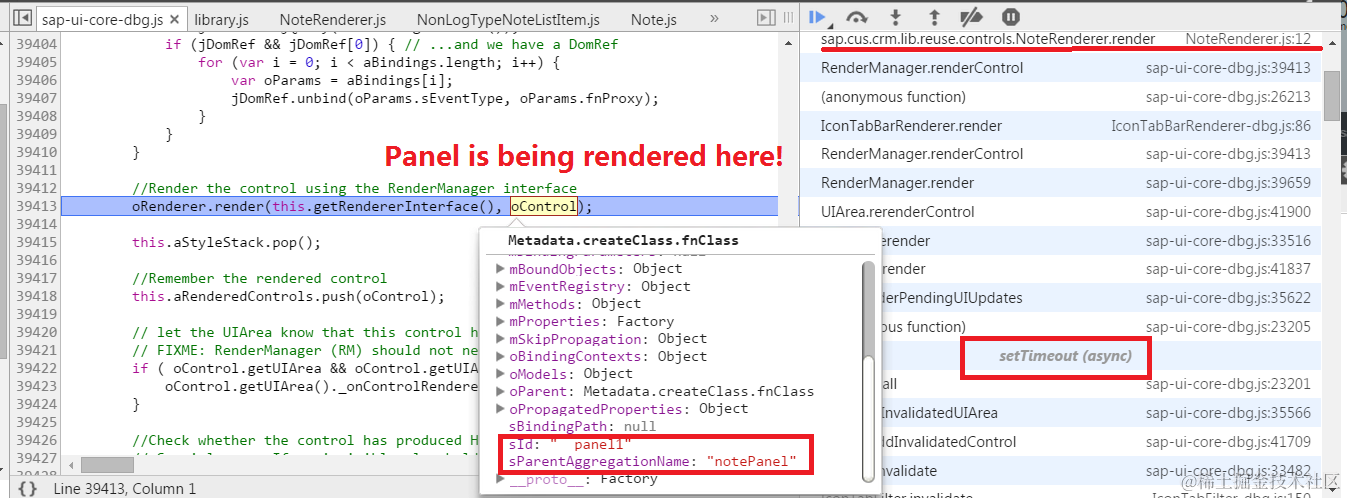Expand the mBoundObjects property
Screen dimensions: 1347x498
[x=501, y=269]
